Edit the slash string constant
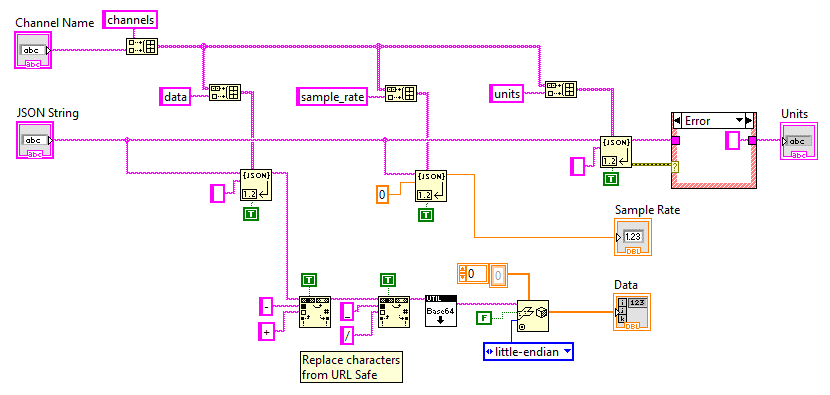The height and width of the screenshot is (395, 830). [x=347, y=335]
